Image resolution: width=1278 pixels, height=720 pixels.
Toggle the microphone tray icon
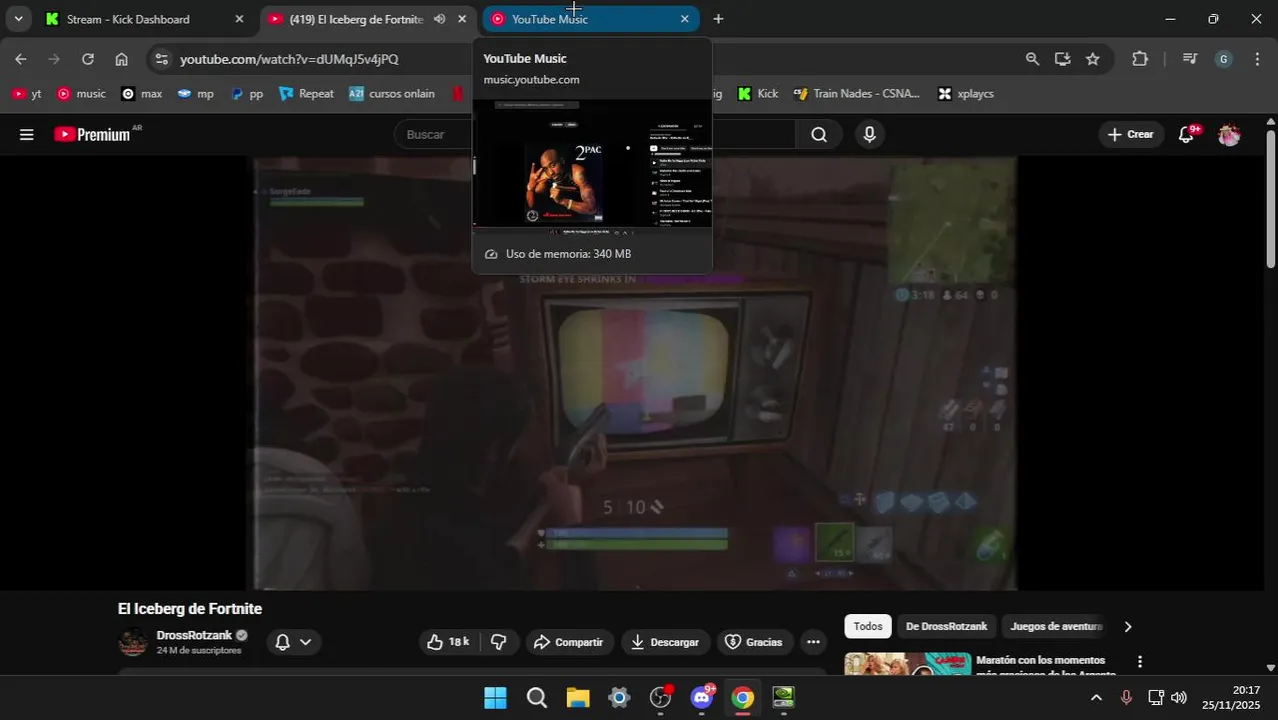point(1126,697)
